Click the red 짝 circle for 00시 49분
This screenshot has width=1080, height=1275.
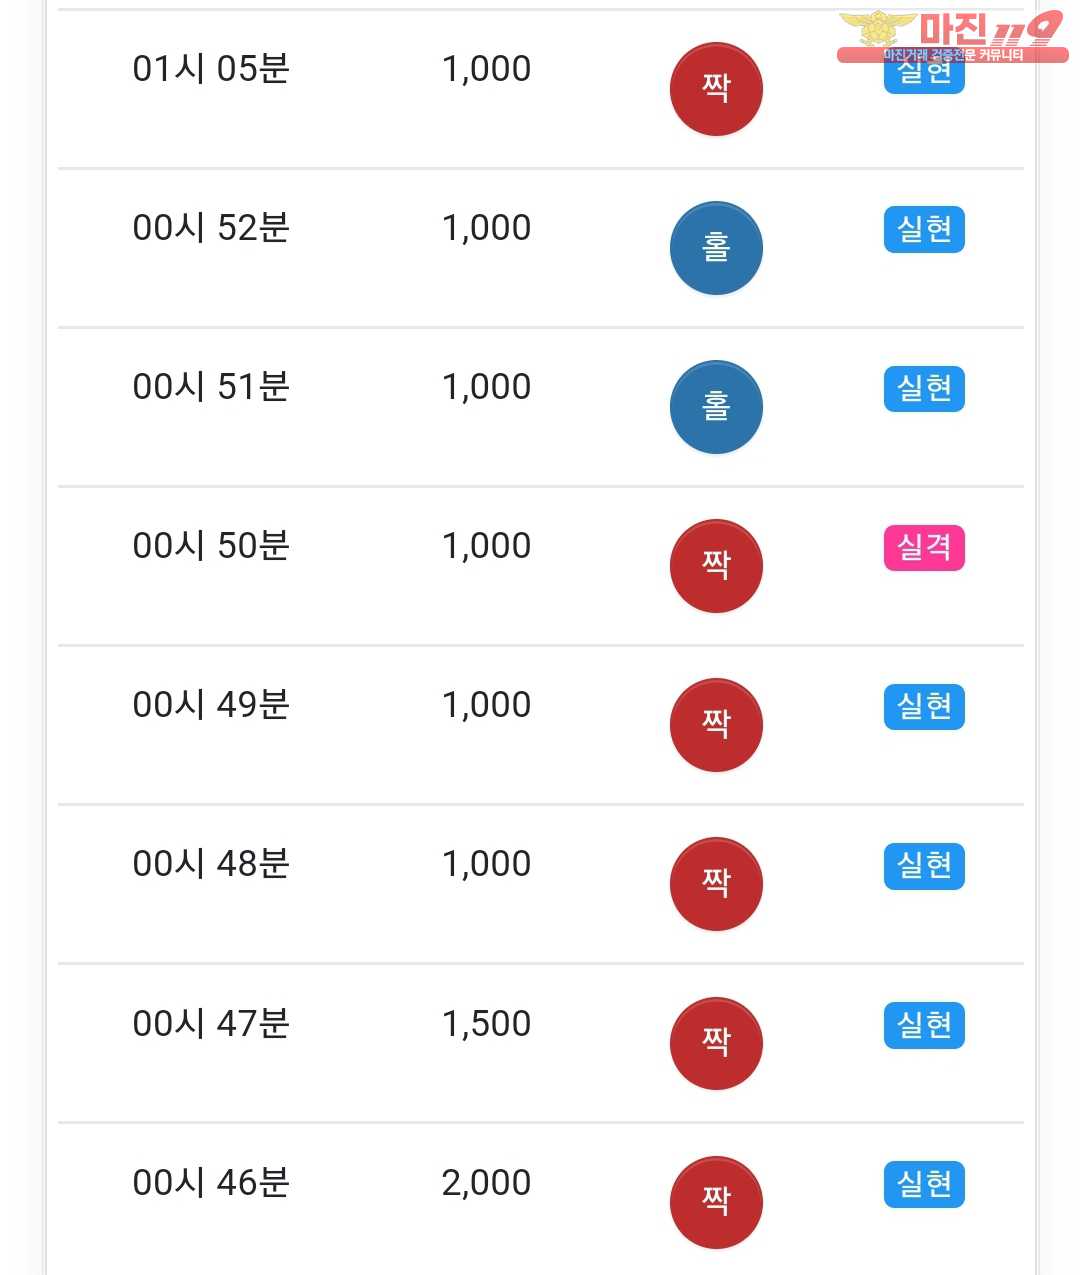716,725
